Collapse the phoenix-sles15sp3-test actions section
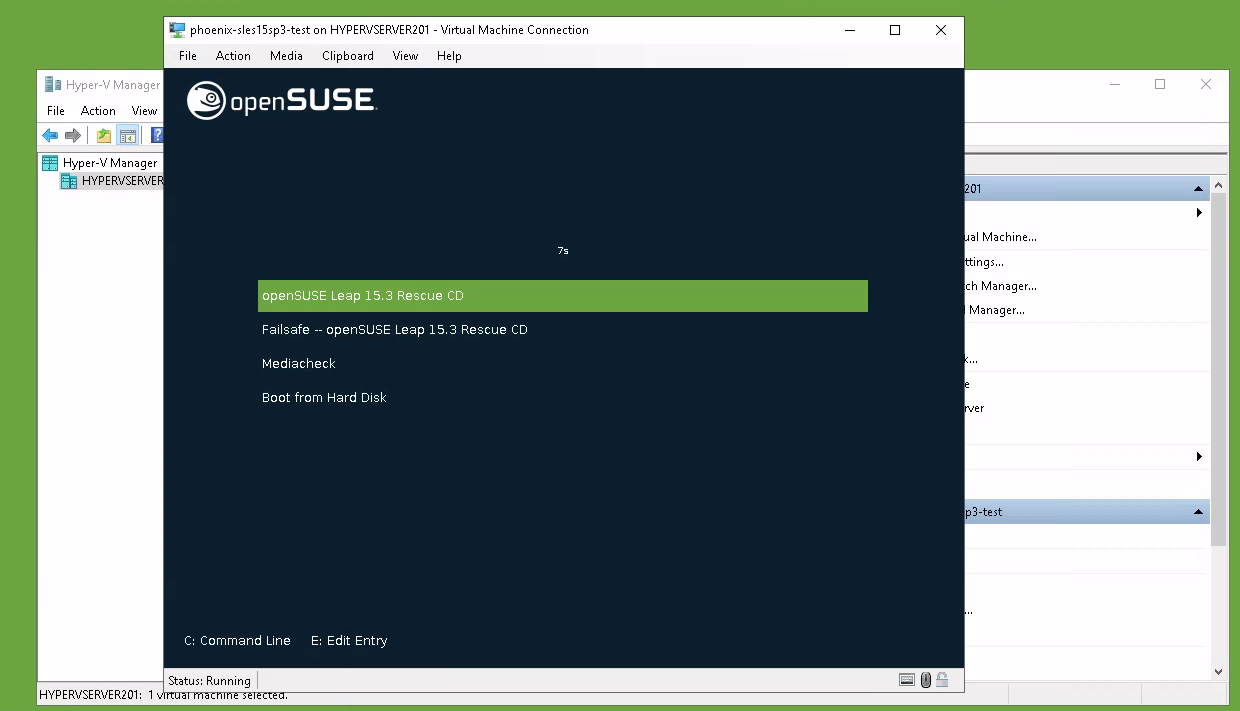Screen dimensions: 1240x711 1198,511
